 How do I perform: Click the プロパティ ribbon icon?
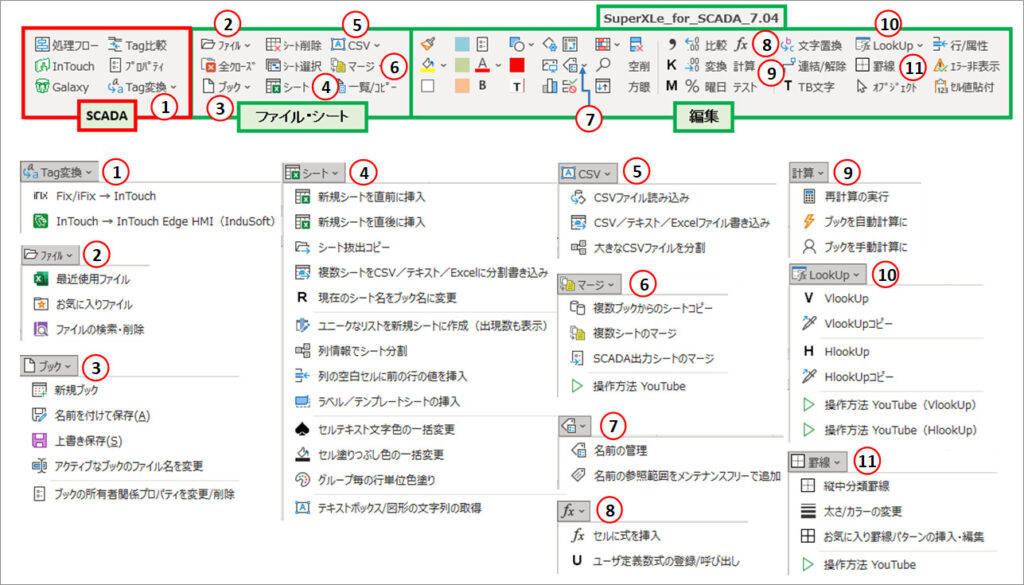point(115,66)
